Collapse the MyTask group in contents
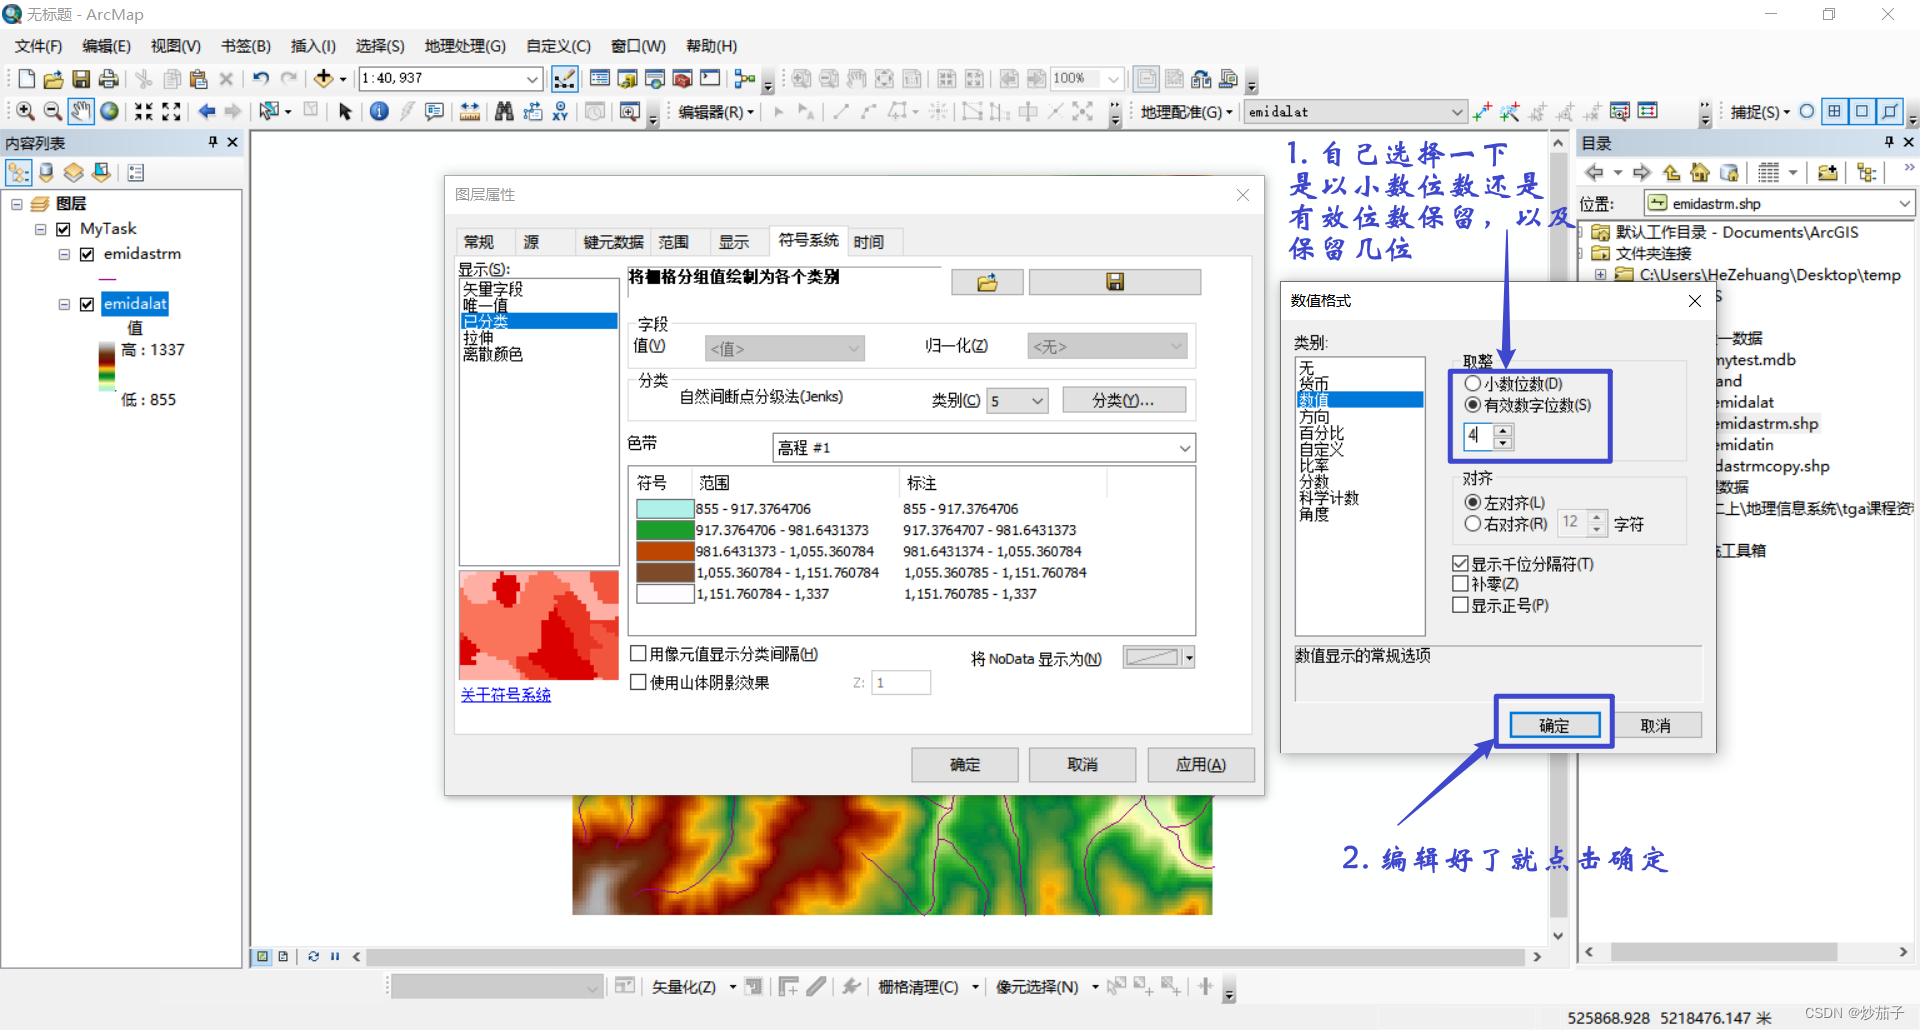The image size is (1920, 1030). click(41, 229)
